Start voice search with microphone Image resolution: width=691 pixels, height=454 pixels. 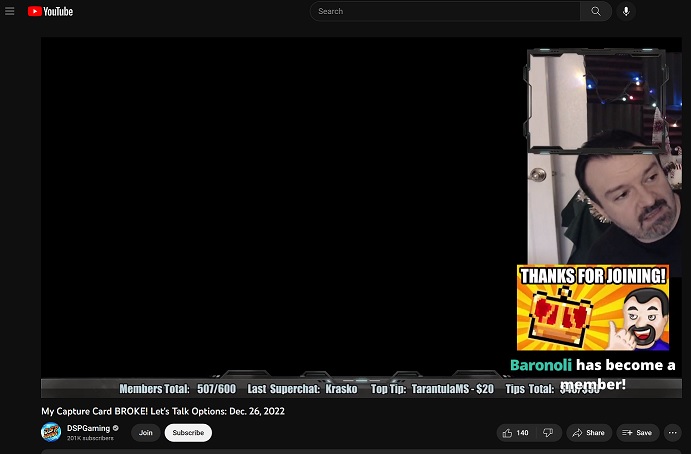(626, 11)
